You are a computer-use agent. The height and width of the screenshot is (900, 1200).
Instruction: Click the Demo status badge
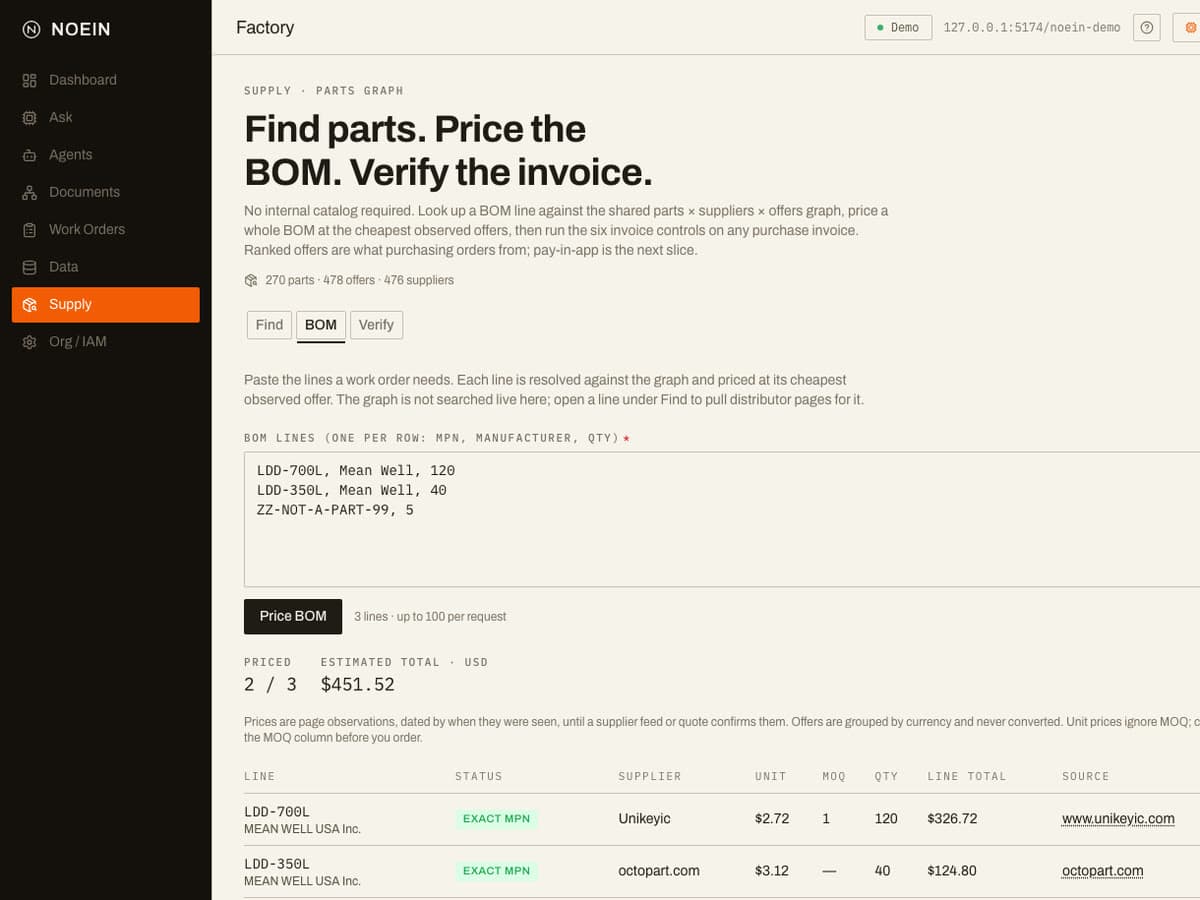(x=898, y=28)
